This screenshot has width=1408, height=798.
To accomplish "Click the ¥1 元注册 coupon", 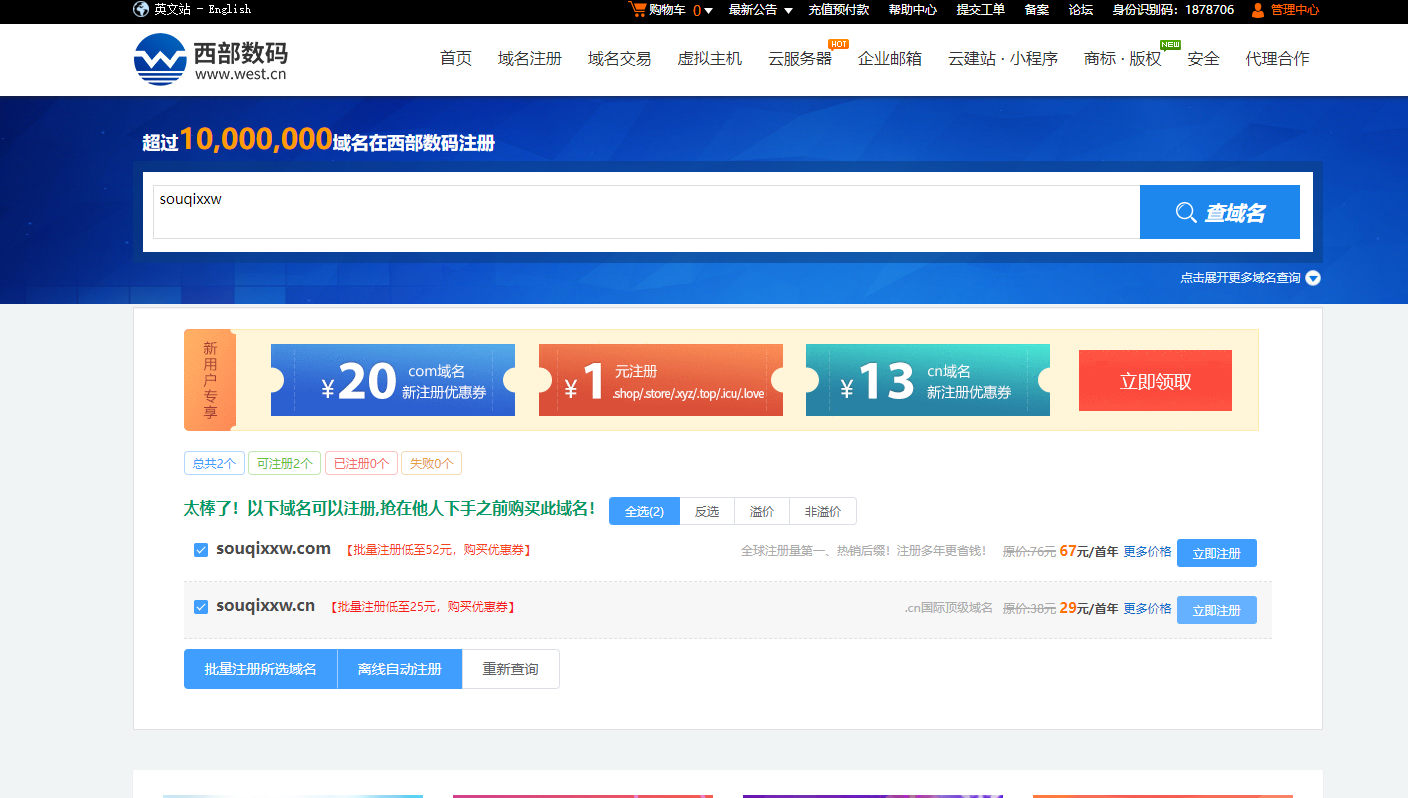I will click(x=661, y=380).
